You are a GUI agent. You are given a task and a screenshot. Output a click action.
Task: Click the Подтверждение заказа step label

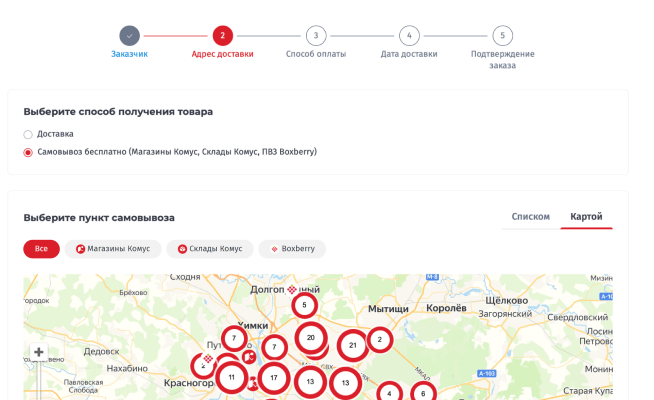point(503,60)
